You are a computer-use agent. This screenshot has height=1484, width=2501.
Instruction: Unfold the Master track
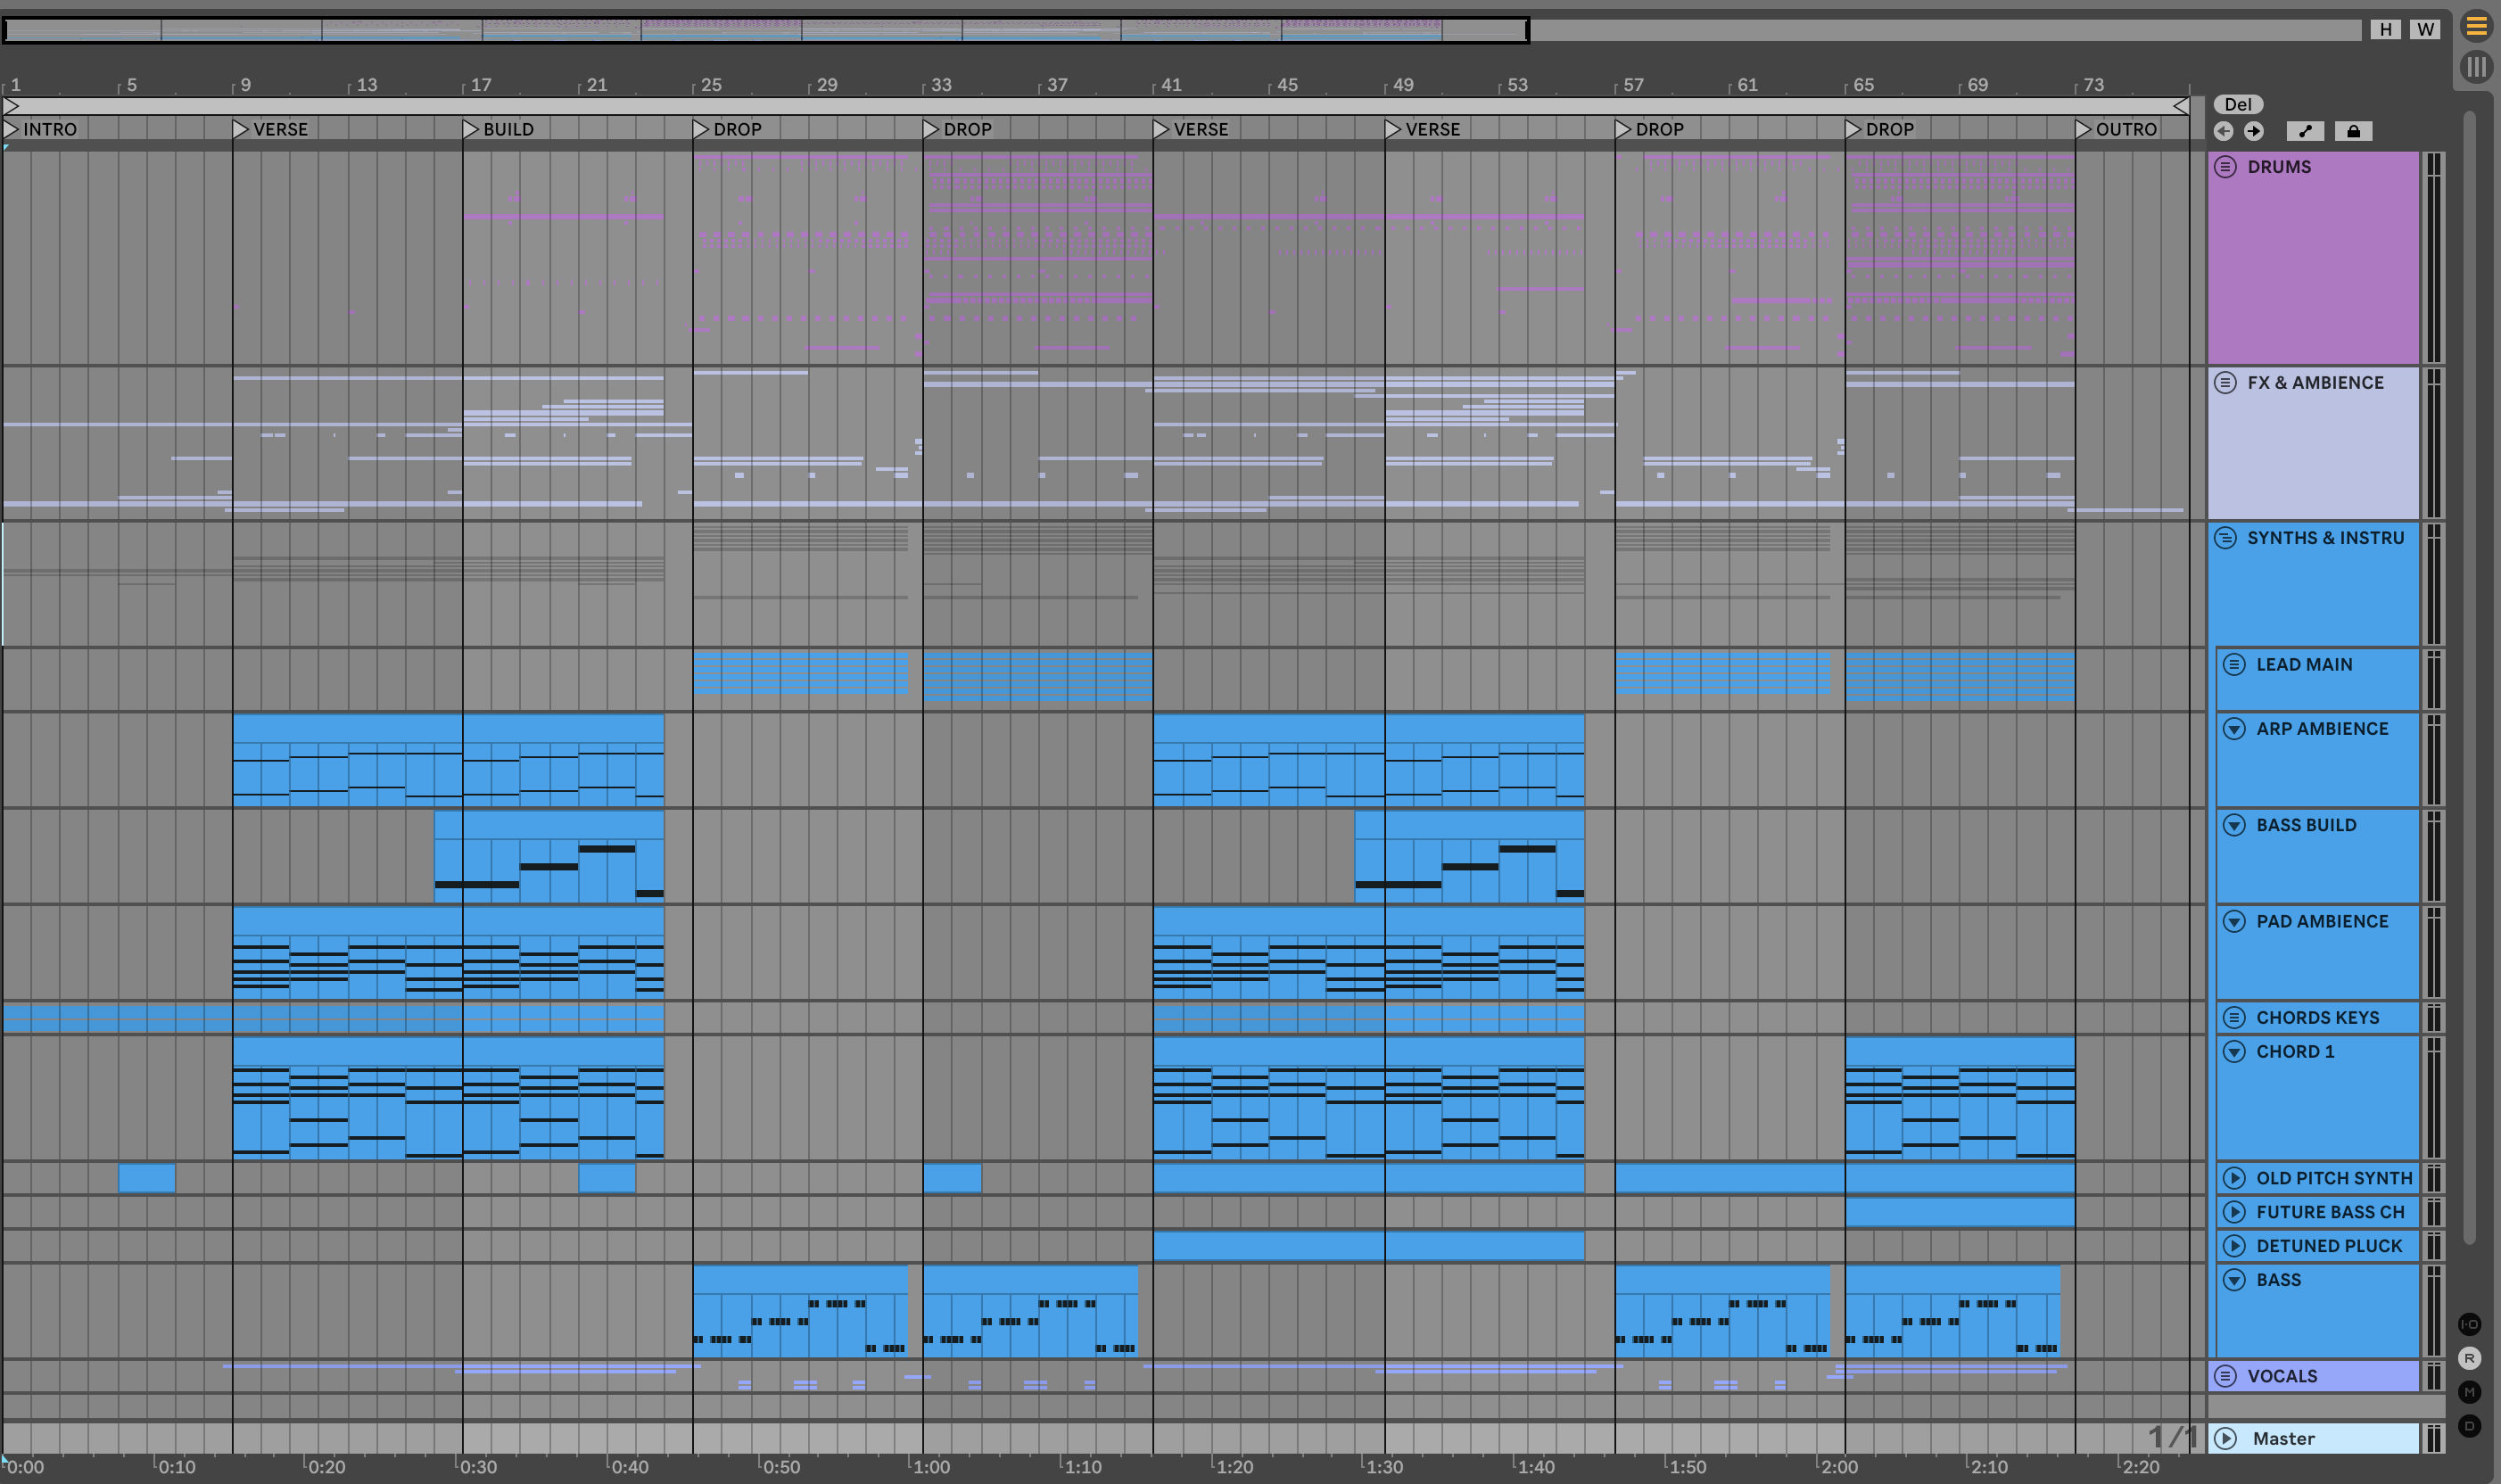(x=2225, y=1438)
